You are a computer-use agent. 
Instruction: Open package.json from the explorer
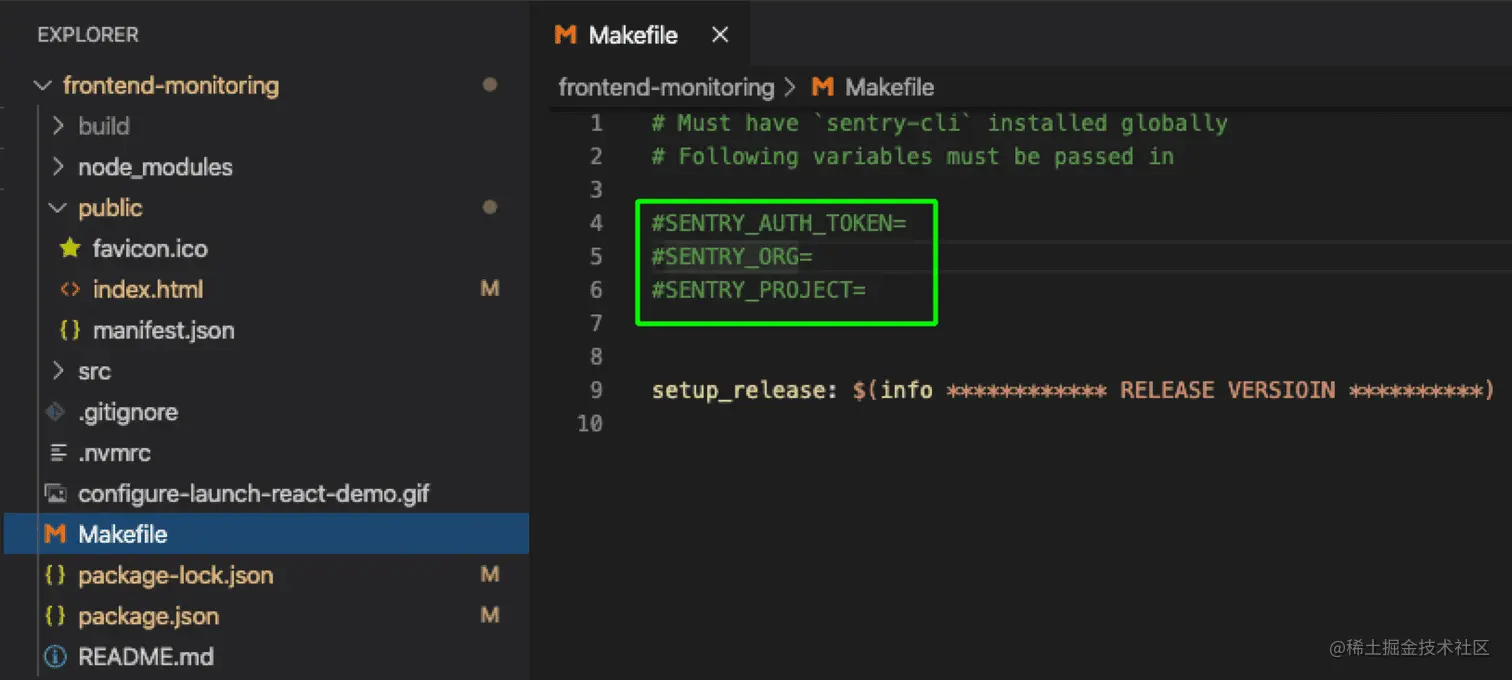click(x=148, y=616)
